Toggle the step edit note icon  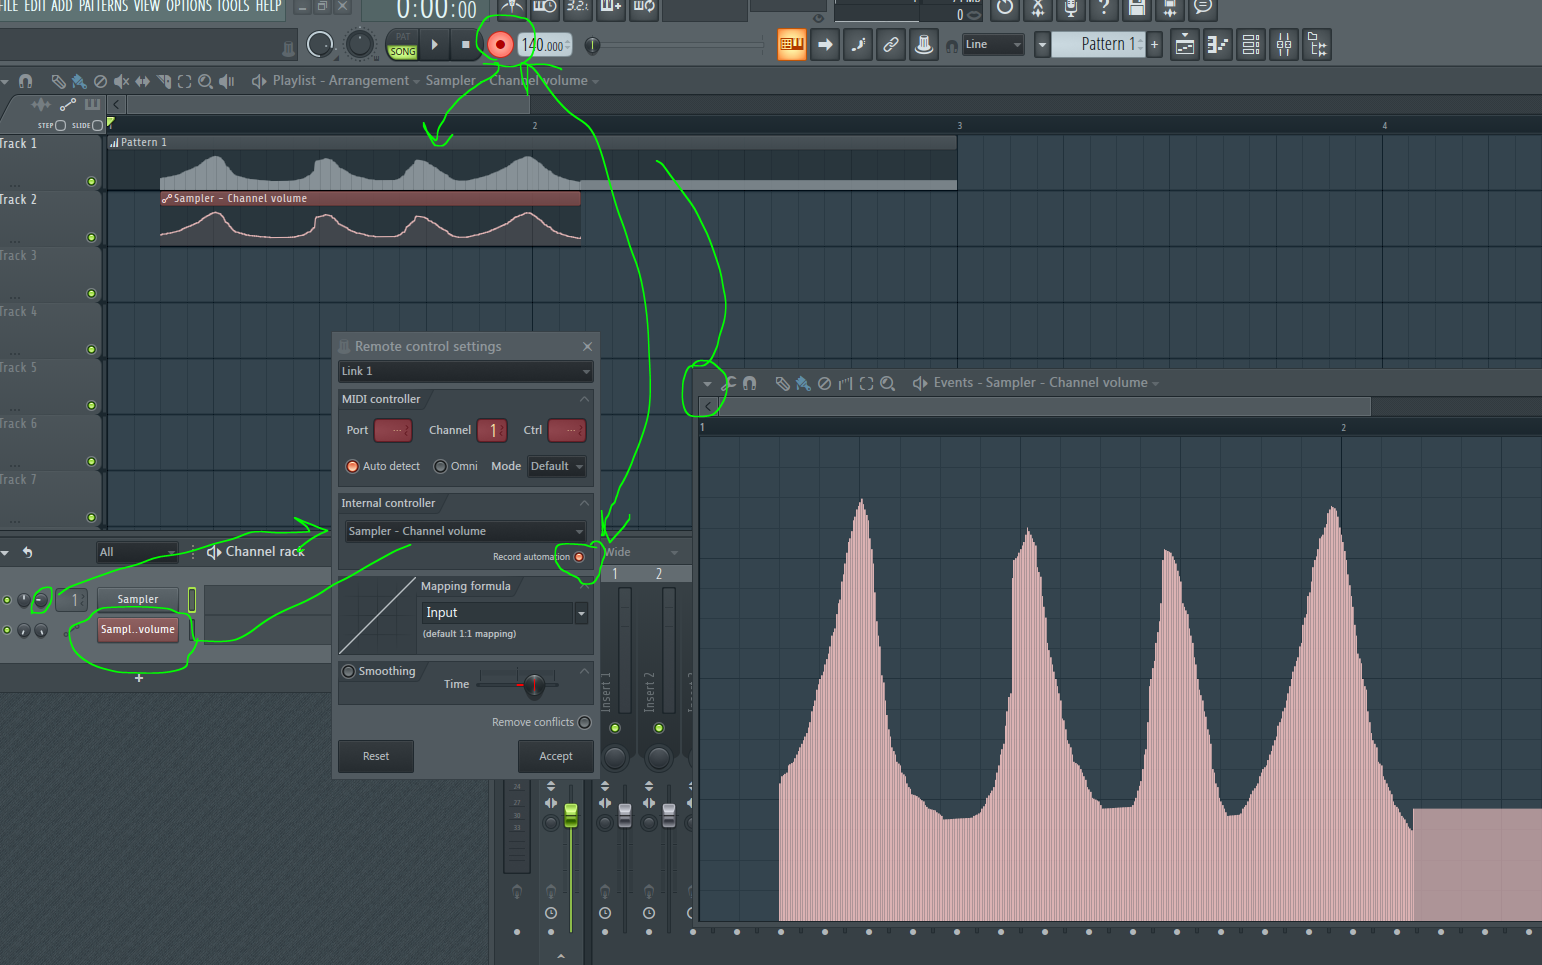[858, 45]
